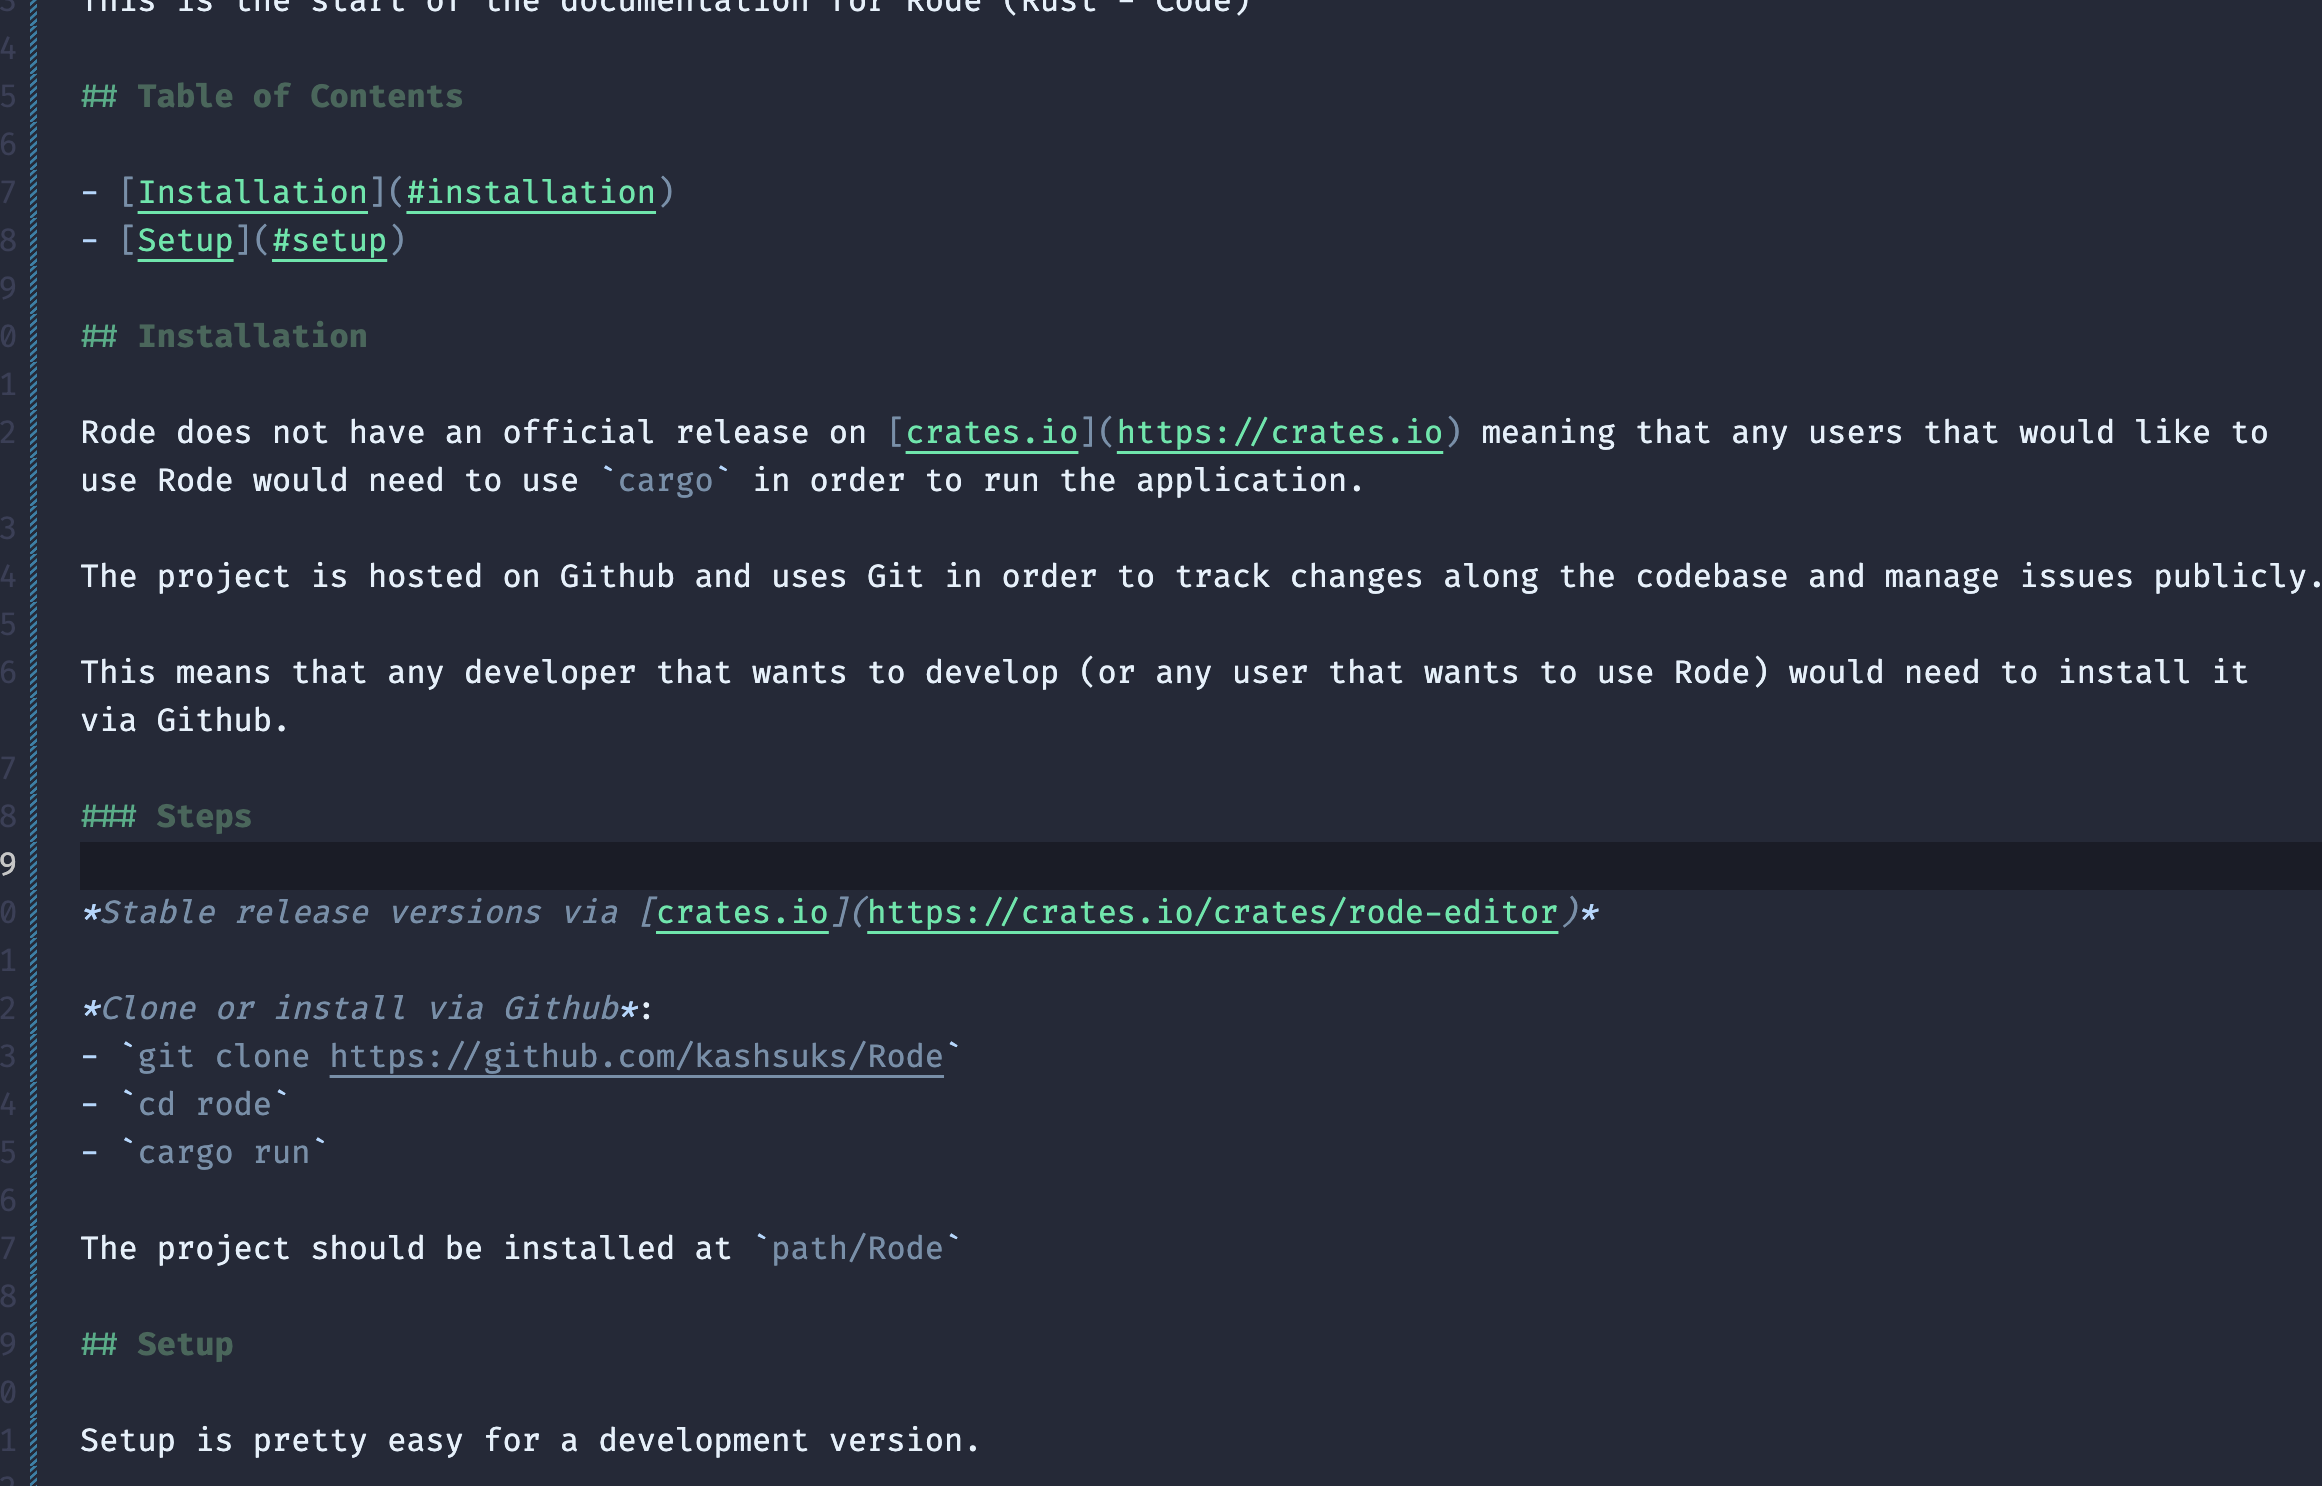Click the "Clone or install via Github" italic text

pos(360,1008)
